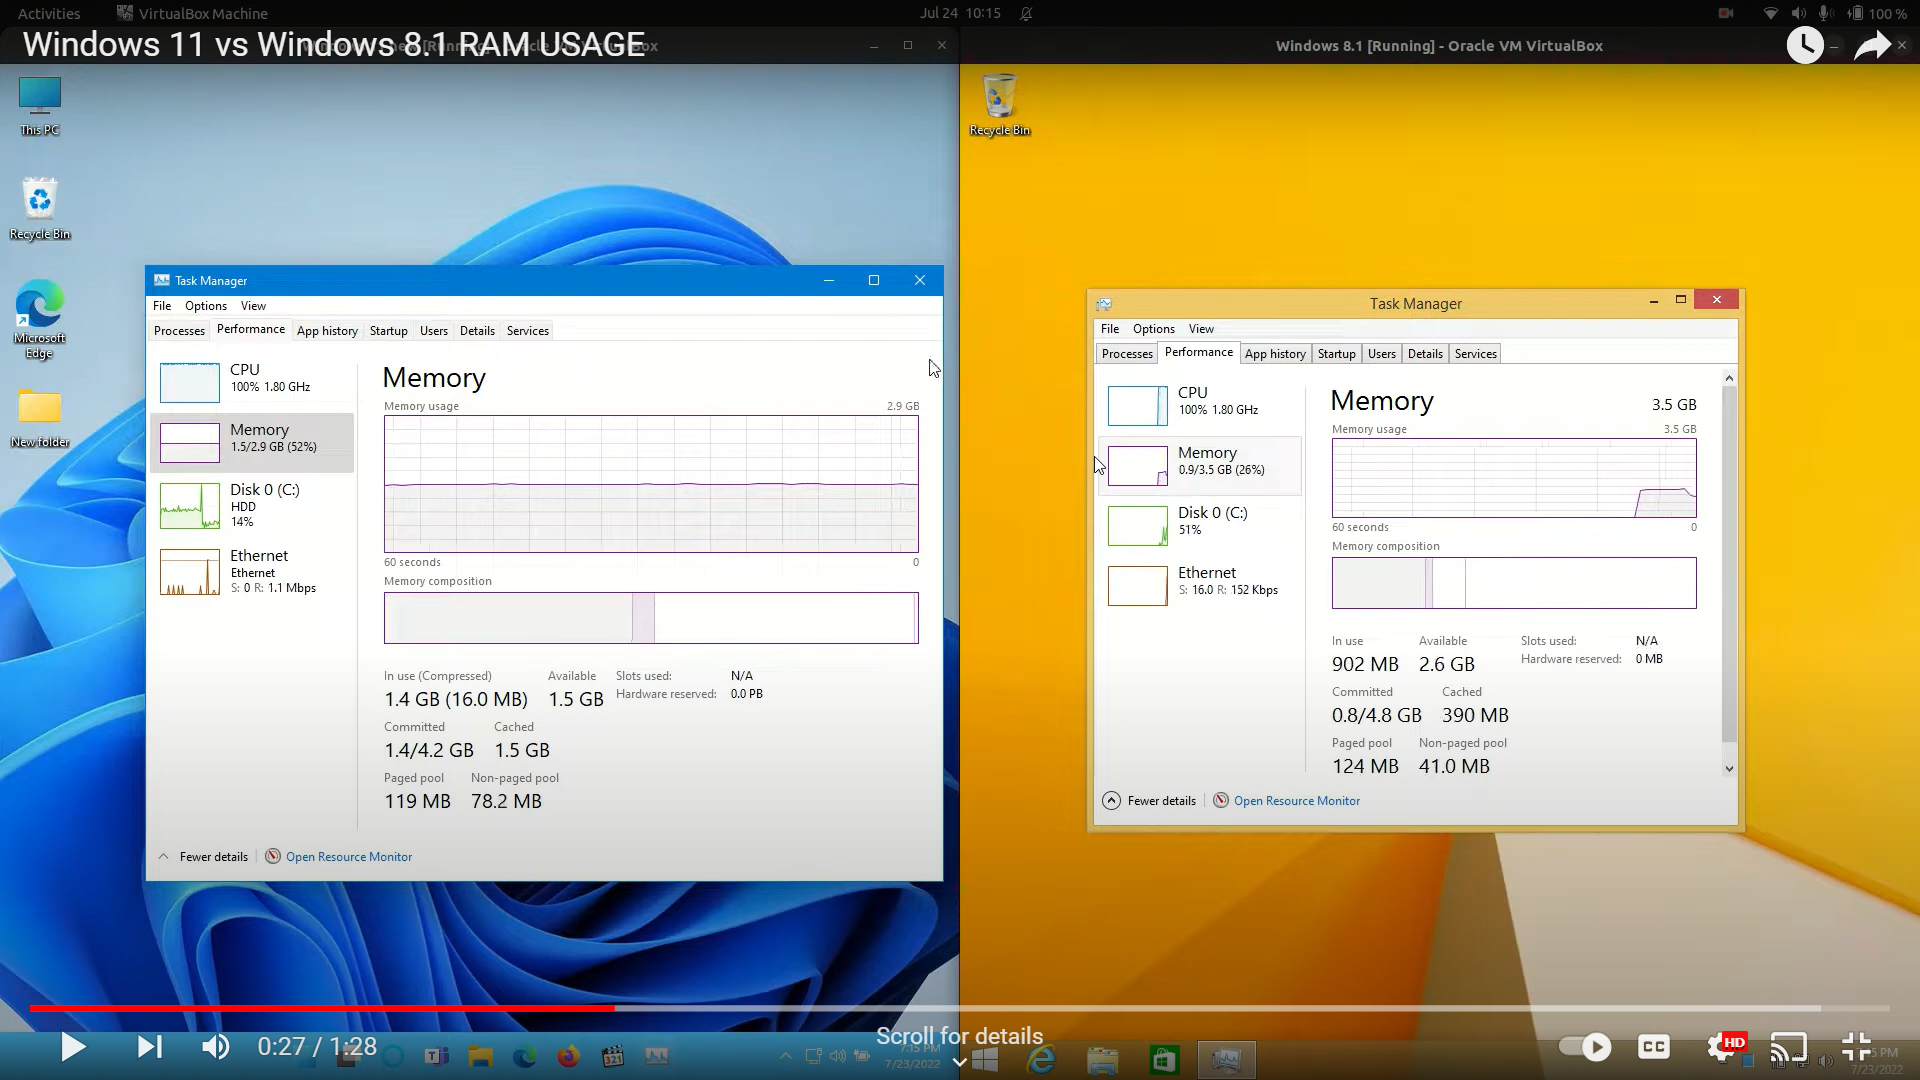Open View menu in Windows 11 Task Manager
Image resolution: width=1920 pixels, height=1080 pixels.
tap(253, 306)
